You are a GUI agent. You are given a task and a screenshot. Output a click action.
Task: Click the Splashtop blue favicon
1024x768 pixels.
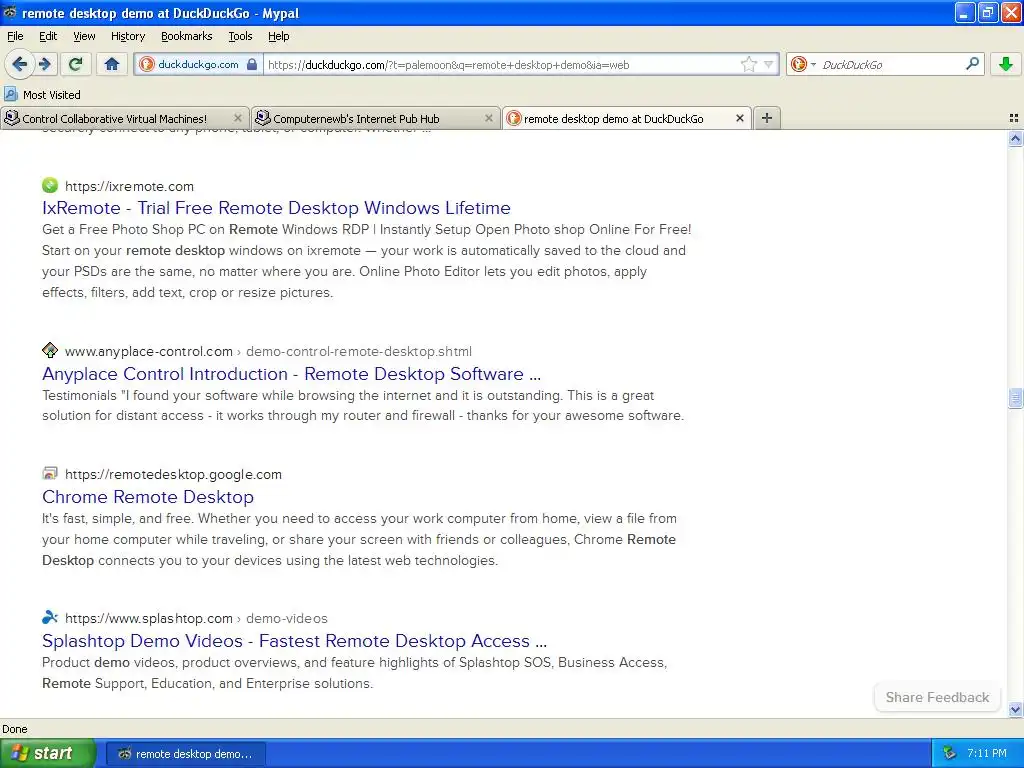50,617
